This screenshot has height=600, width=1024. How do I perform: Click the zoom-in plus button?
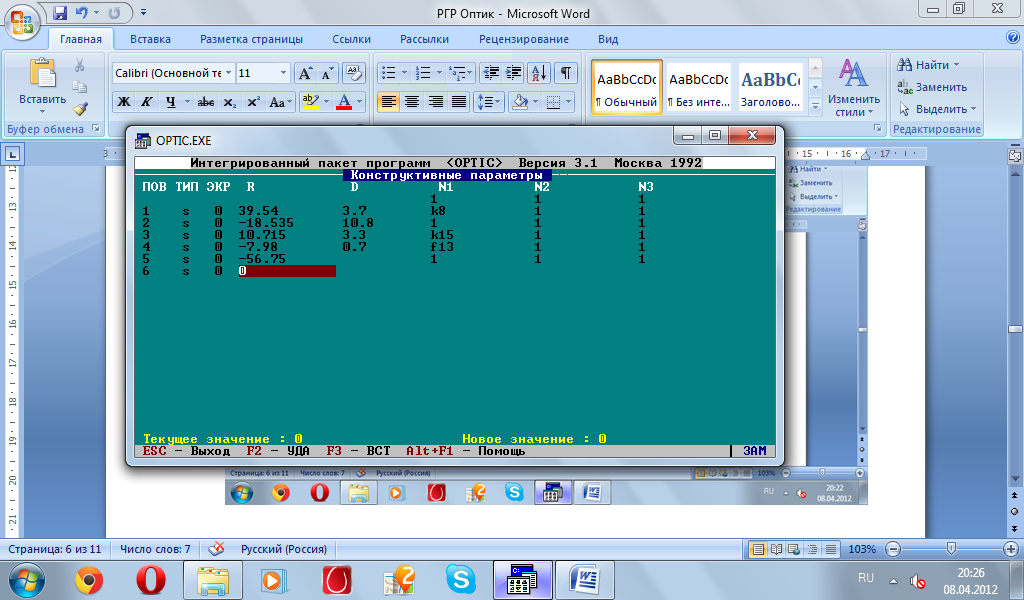tap(1012, 549)
